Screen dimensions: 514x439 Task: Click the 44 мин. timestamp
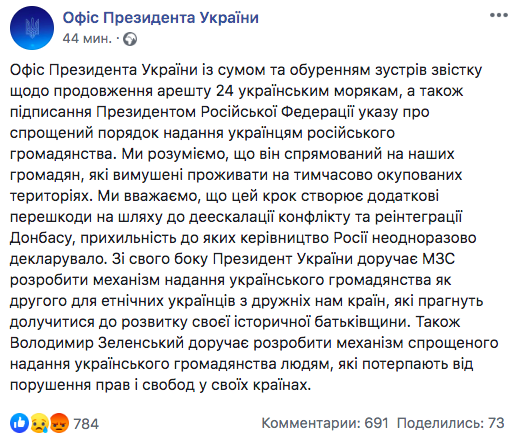[87, 39]
